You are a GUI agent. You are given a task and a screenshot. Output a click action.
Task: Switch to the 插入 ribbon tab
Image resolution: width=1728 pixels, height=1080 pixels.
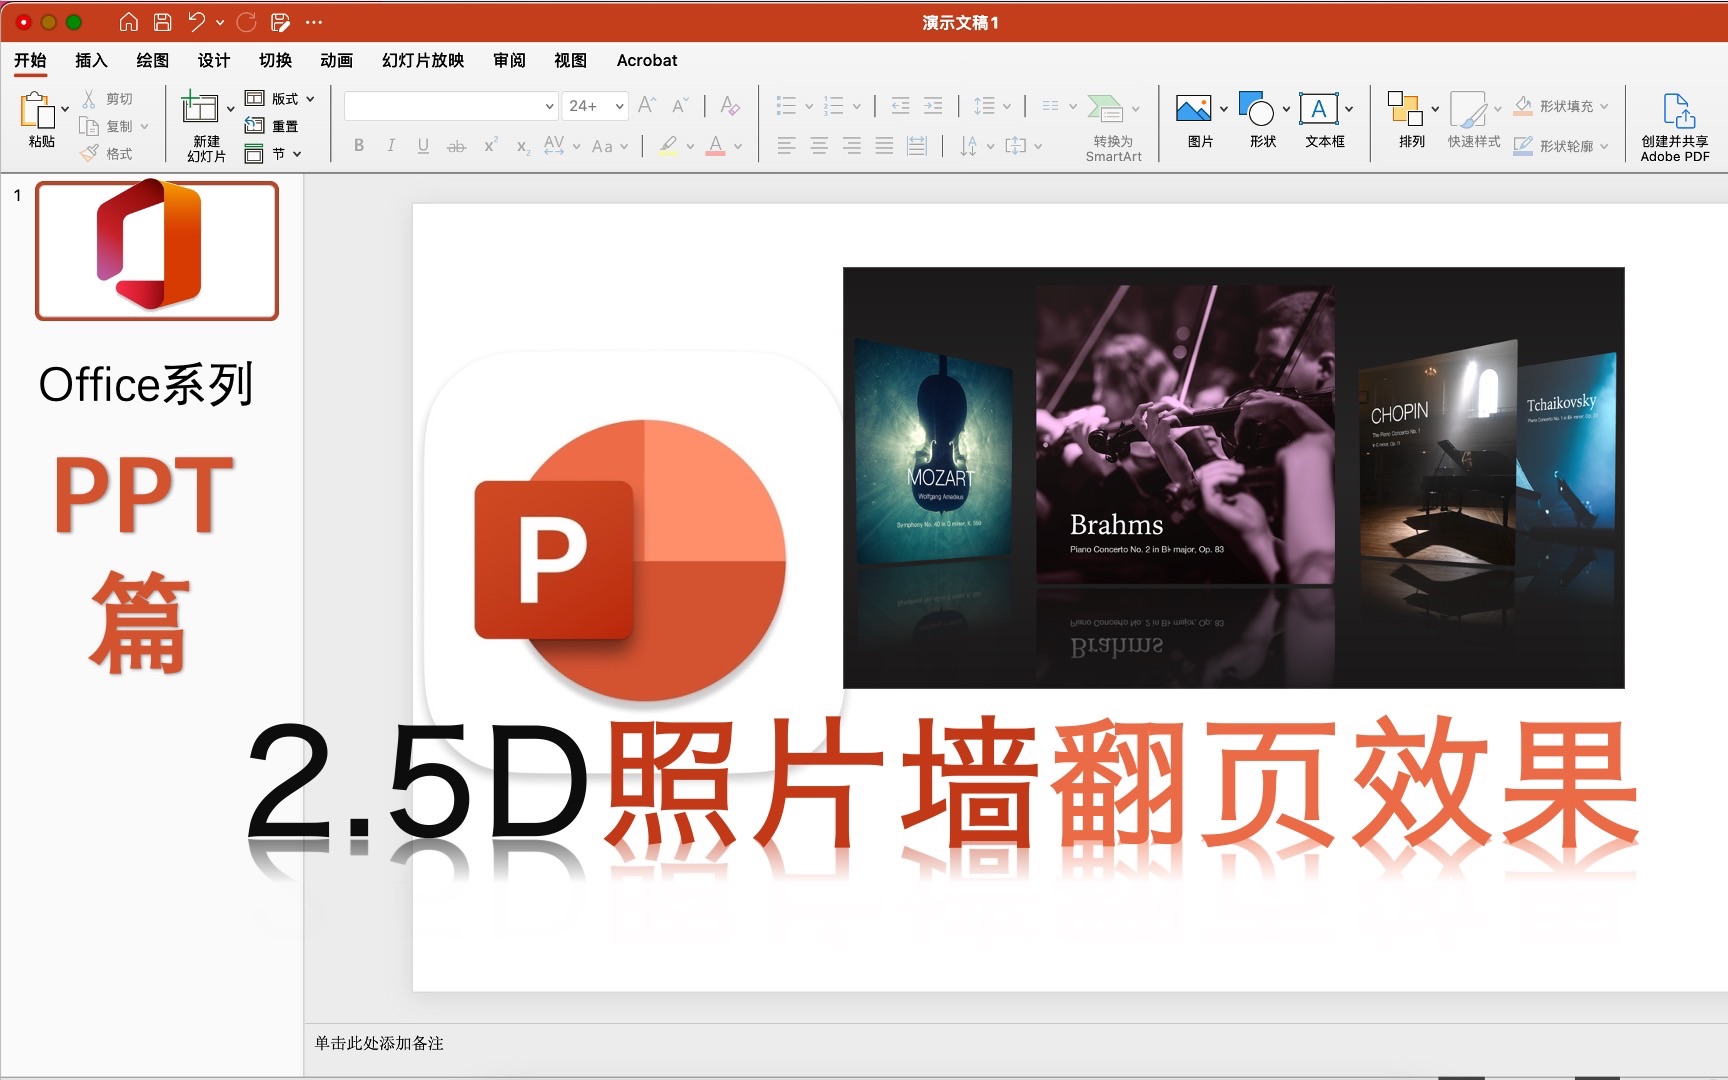click(x=90, y=60)
